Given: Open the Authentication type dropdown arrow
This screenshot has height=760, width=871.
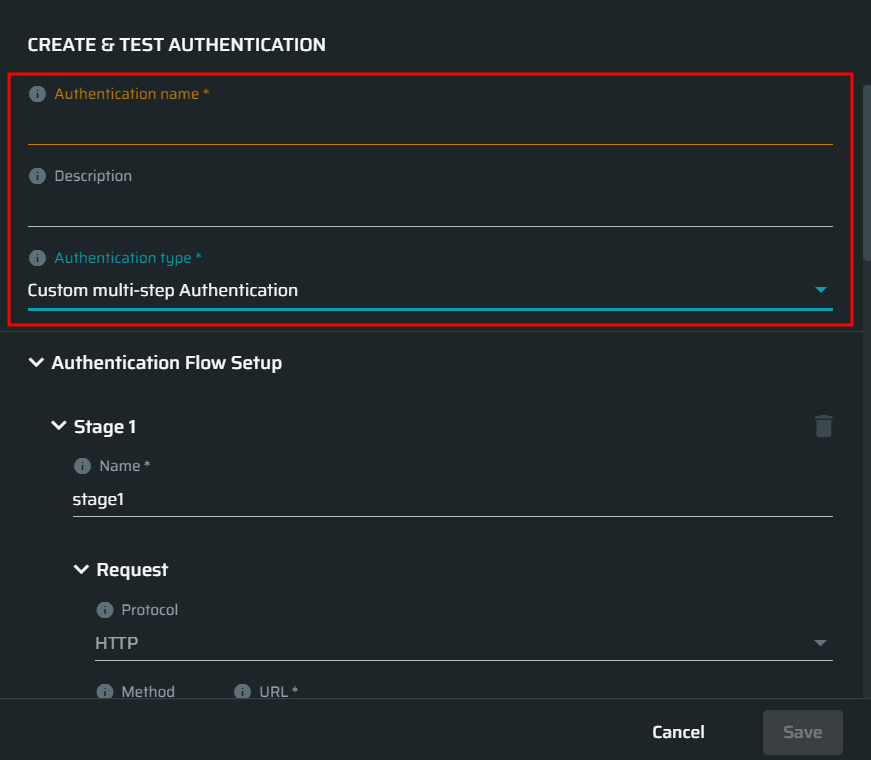Looking at the screenshot, I should click(x=820, y=290).
